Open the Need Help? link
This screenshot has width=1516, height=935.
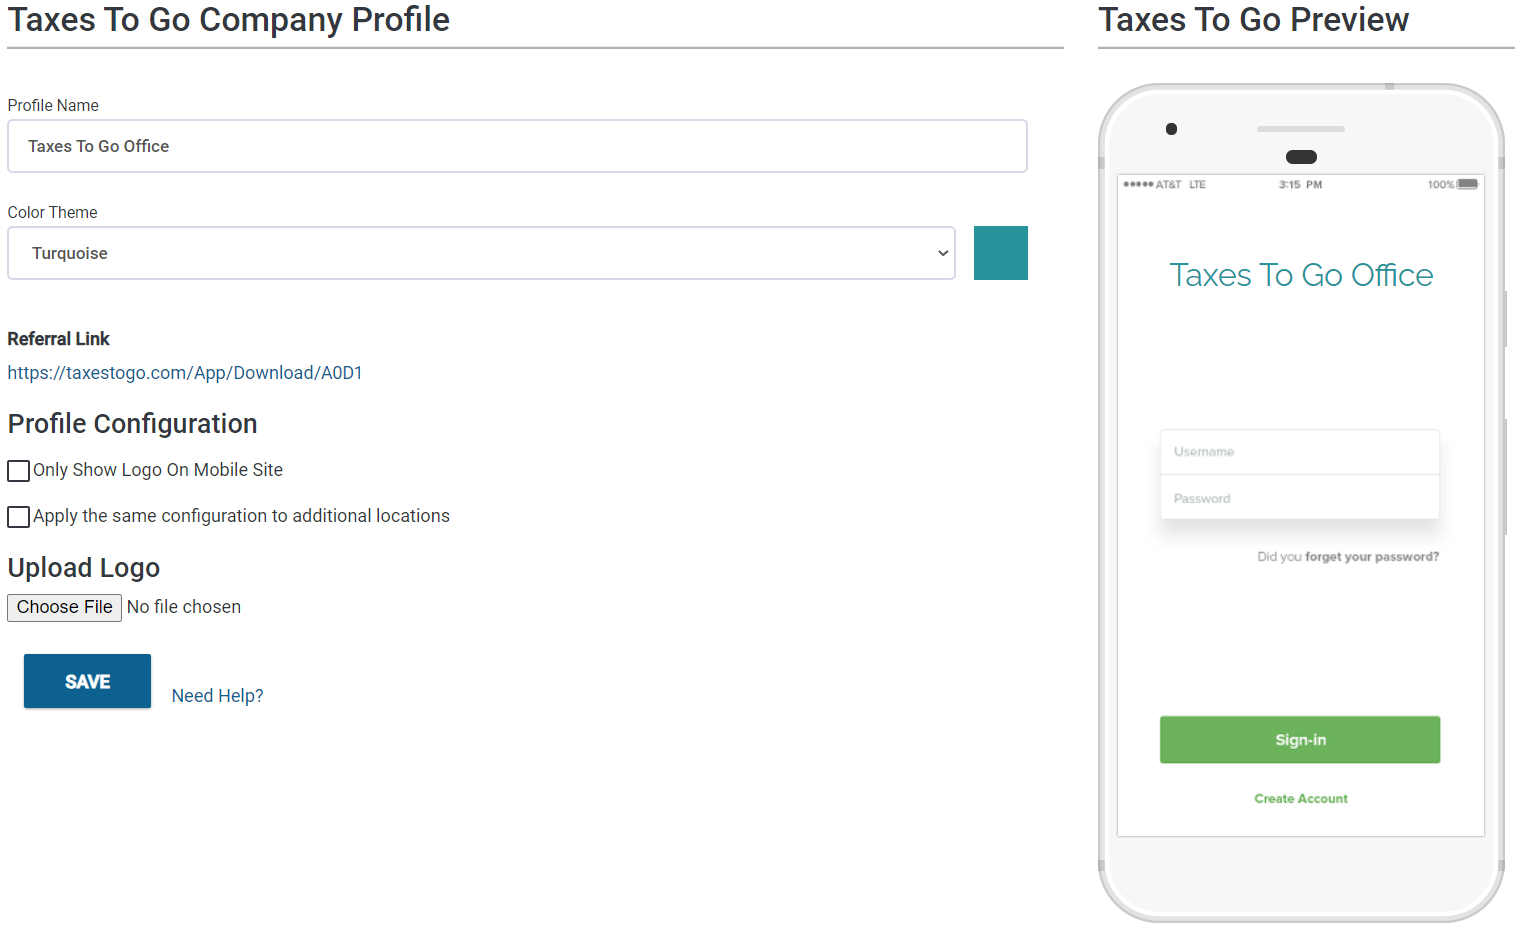coord(217,696)
